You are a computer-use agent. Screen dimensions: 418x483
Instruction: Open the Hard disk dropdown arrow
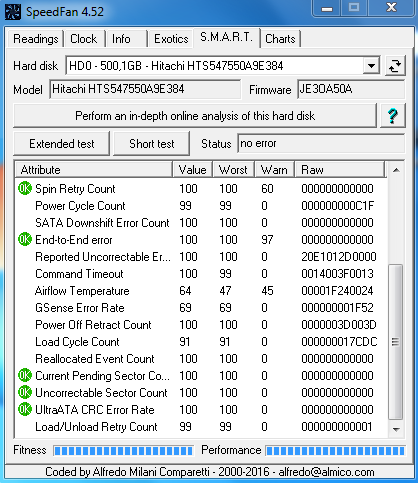(371, 66)
